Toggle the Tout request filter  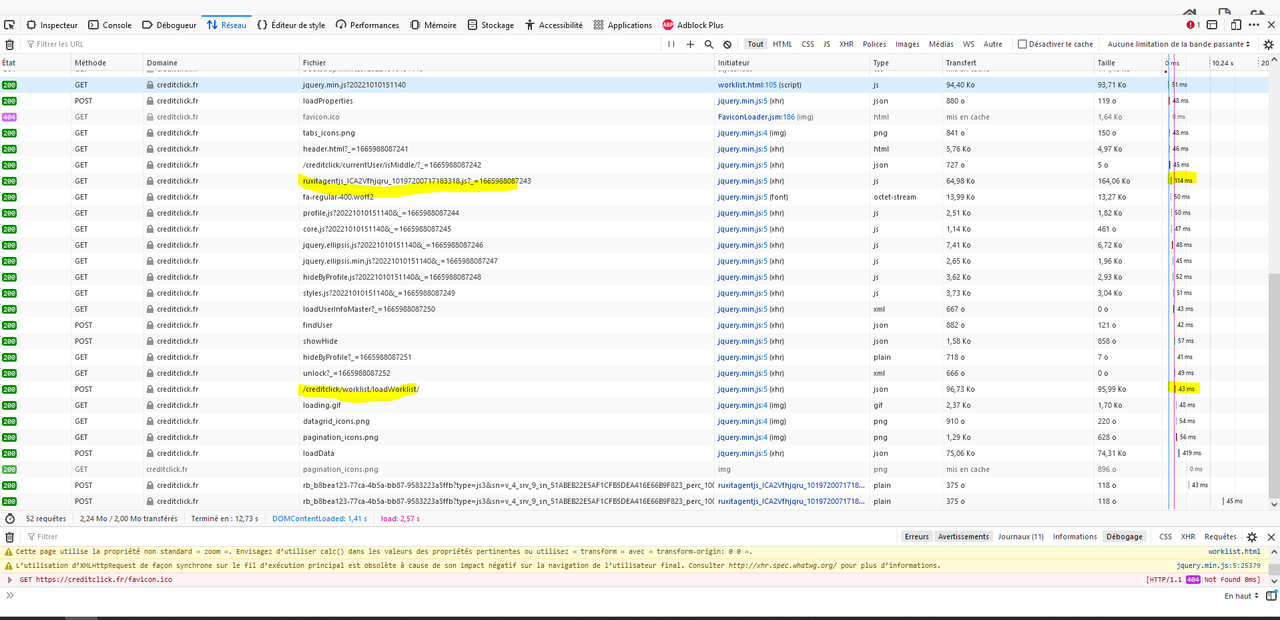(x=755, y=44)
